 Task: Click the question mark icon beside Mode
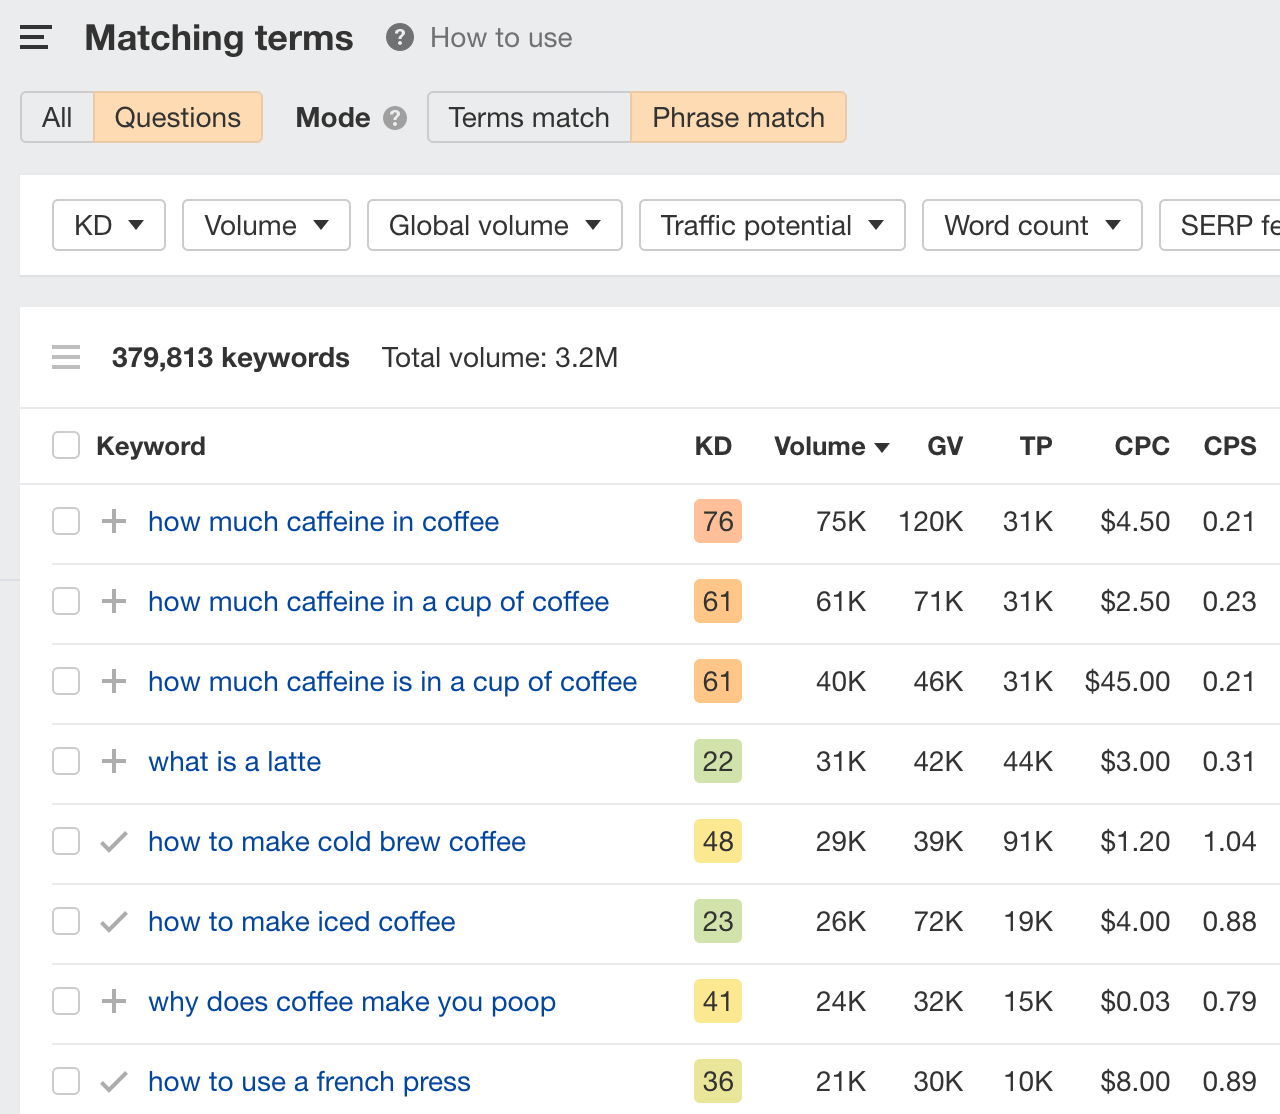[395, 117]
